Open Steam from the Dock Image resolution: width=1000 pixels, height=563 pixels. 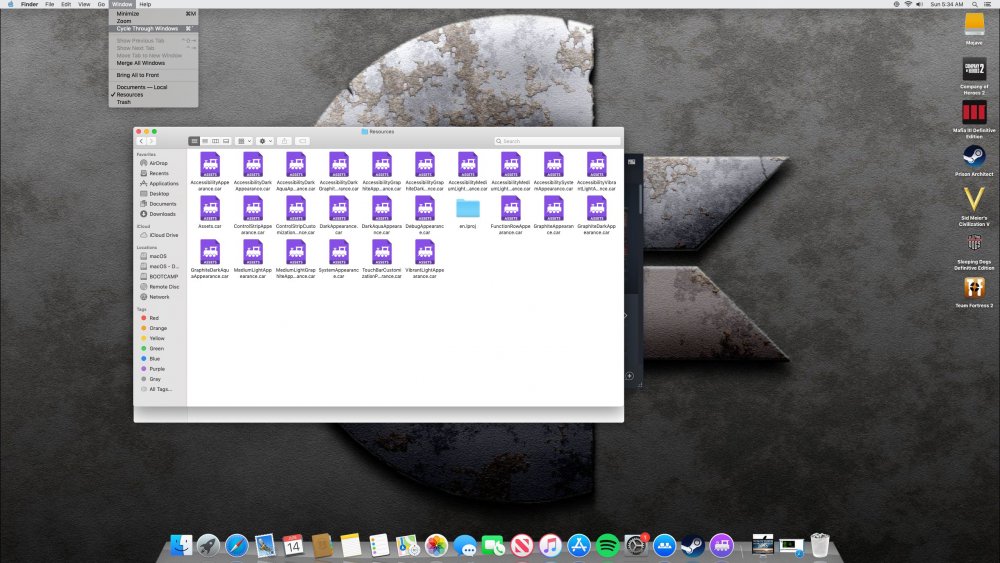693,546
